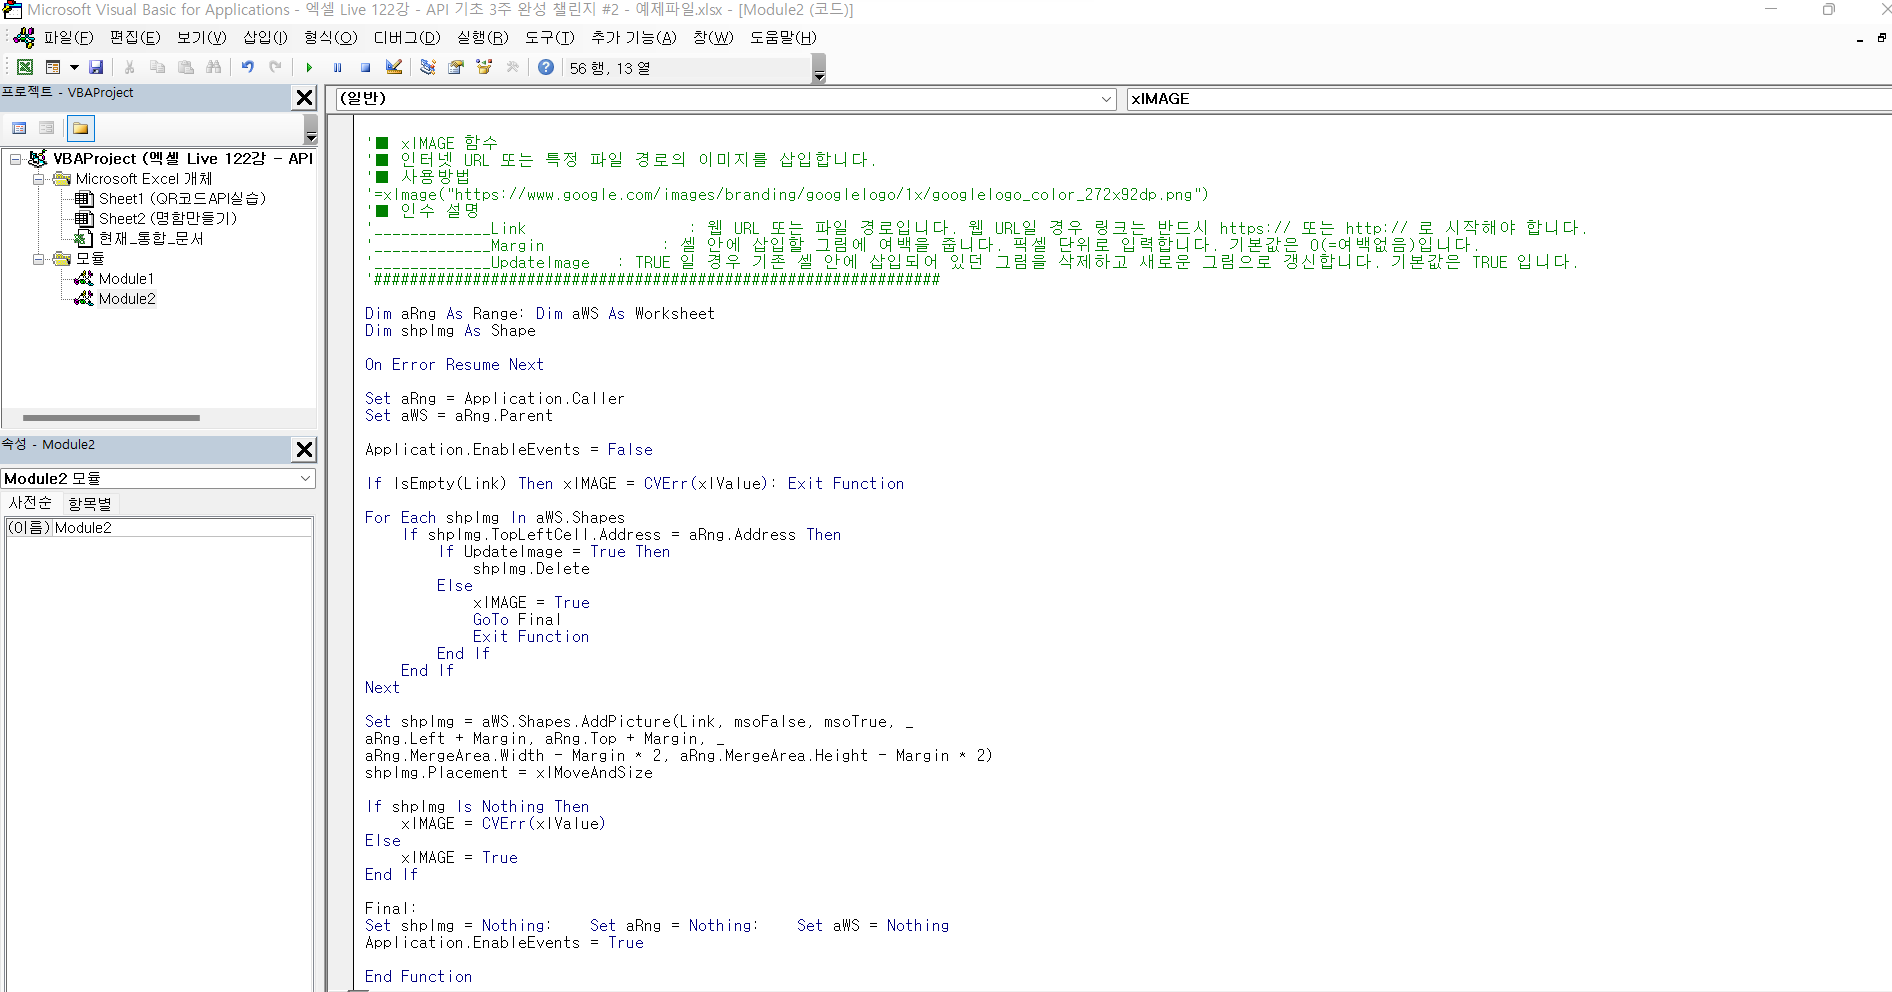This screenshot has width=1892, height=992.
Task: Open the 추가 기능(A) menu
Action: point(633,37)
